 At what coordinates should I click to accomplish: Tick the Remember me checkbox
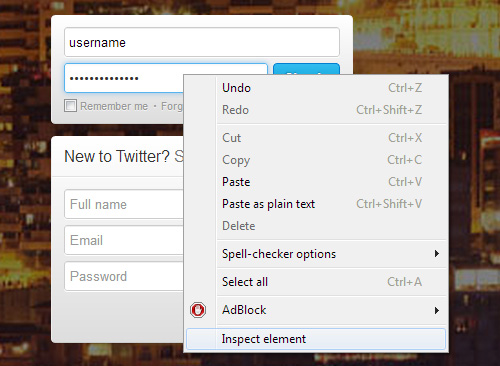point(70,106)
